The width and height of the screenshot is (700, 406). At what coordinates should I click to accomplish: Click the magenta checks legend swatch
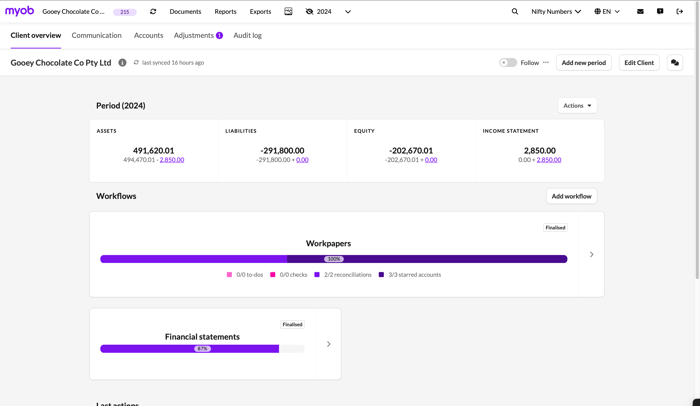point(273,275)
